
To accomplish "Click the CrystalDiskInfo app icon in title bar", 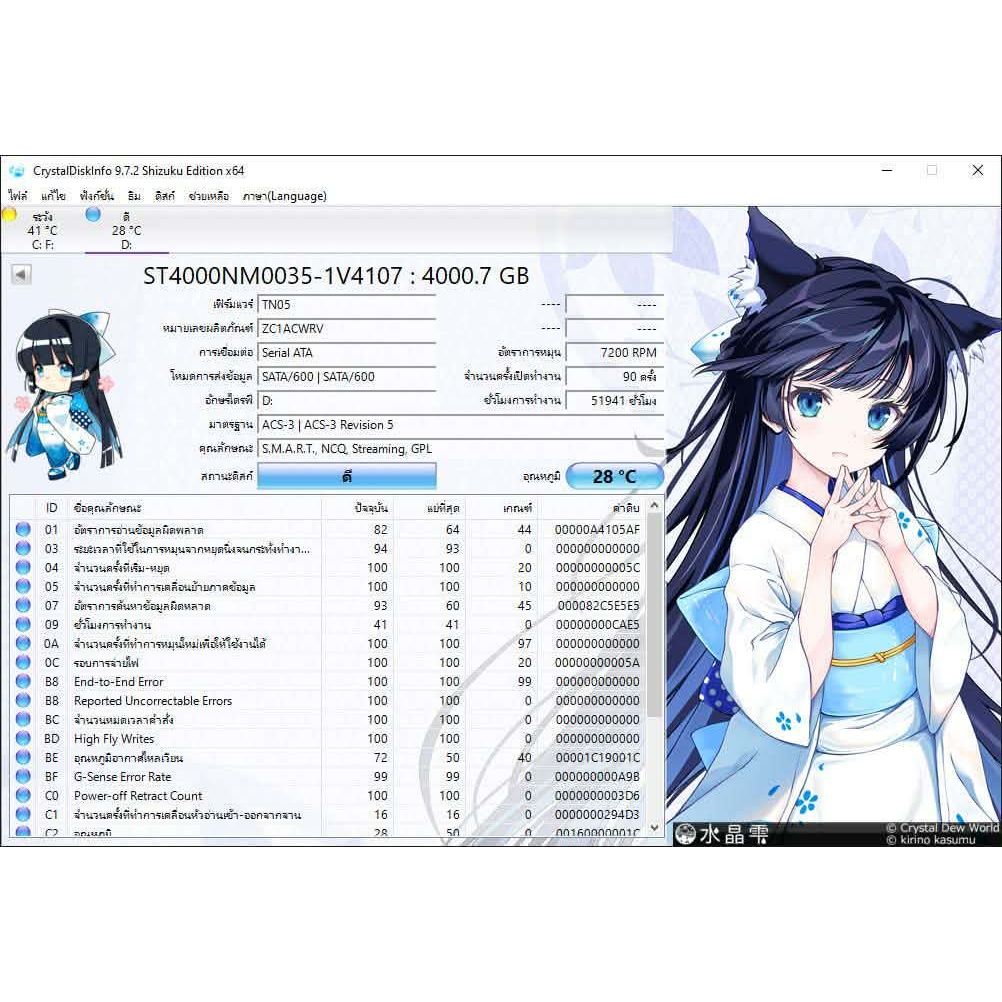I will [17, 171].
